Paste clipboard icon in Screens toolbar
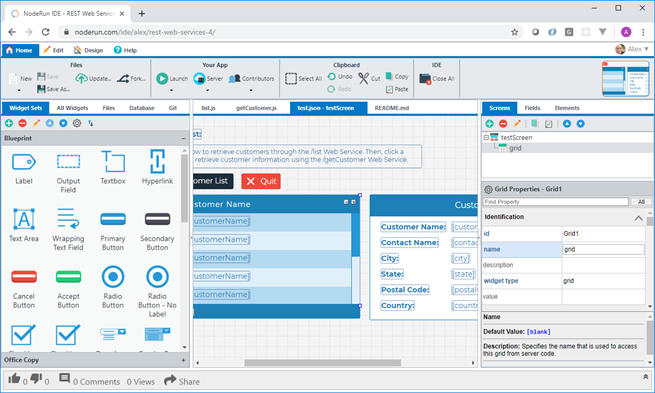 [x=548, y=124]
